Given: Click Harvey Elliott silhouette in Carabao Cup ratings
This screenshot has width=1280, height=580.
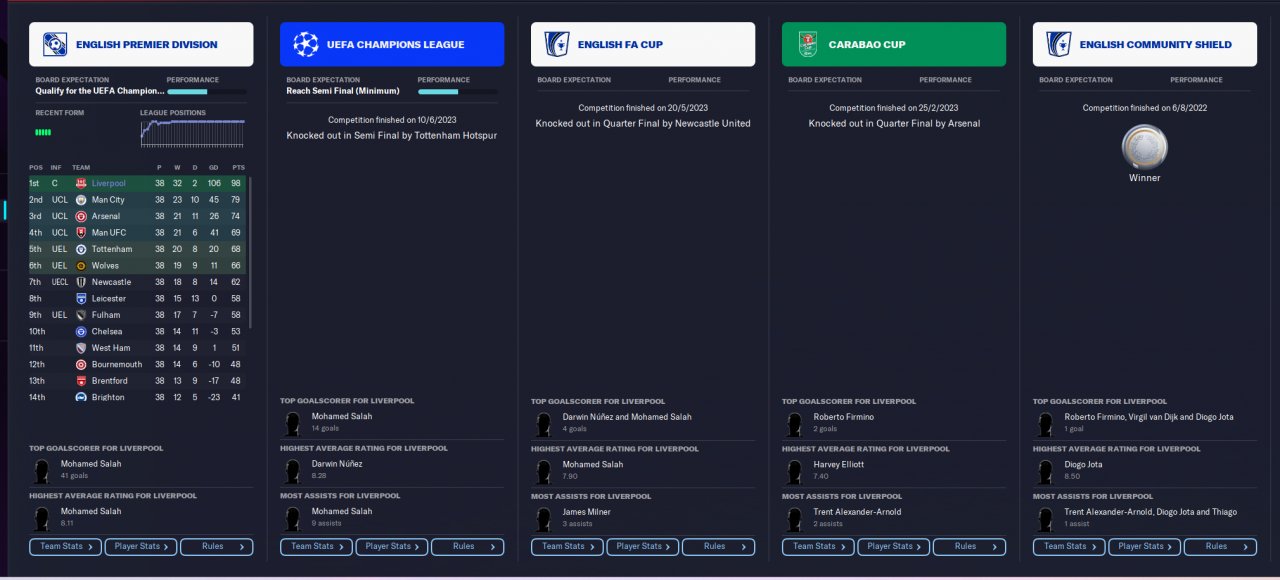Looking at the screenshot, I should [795, 471].
